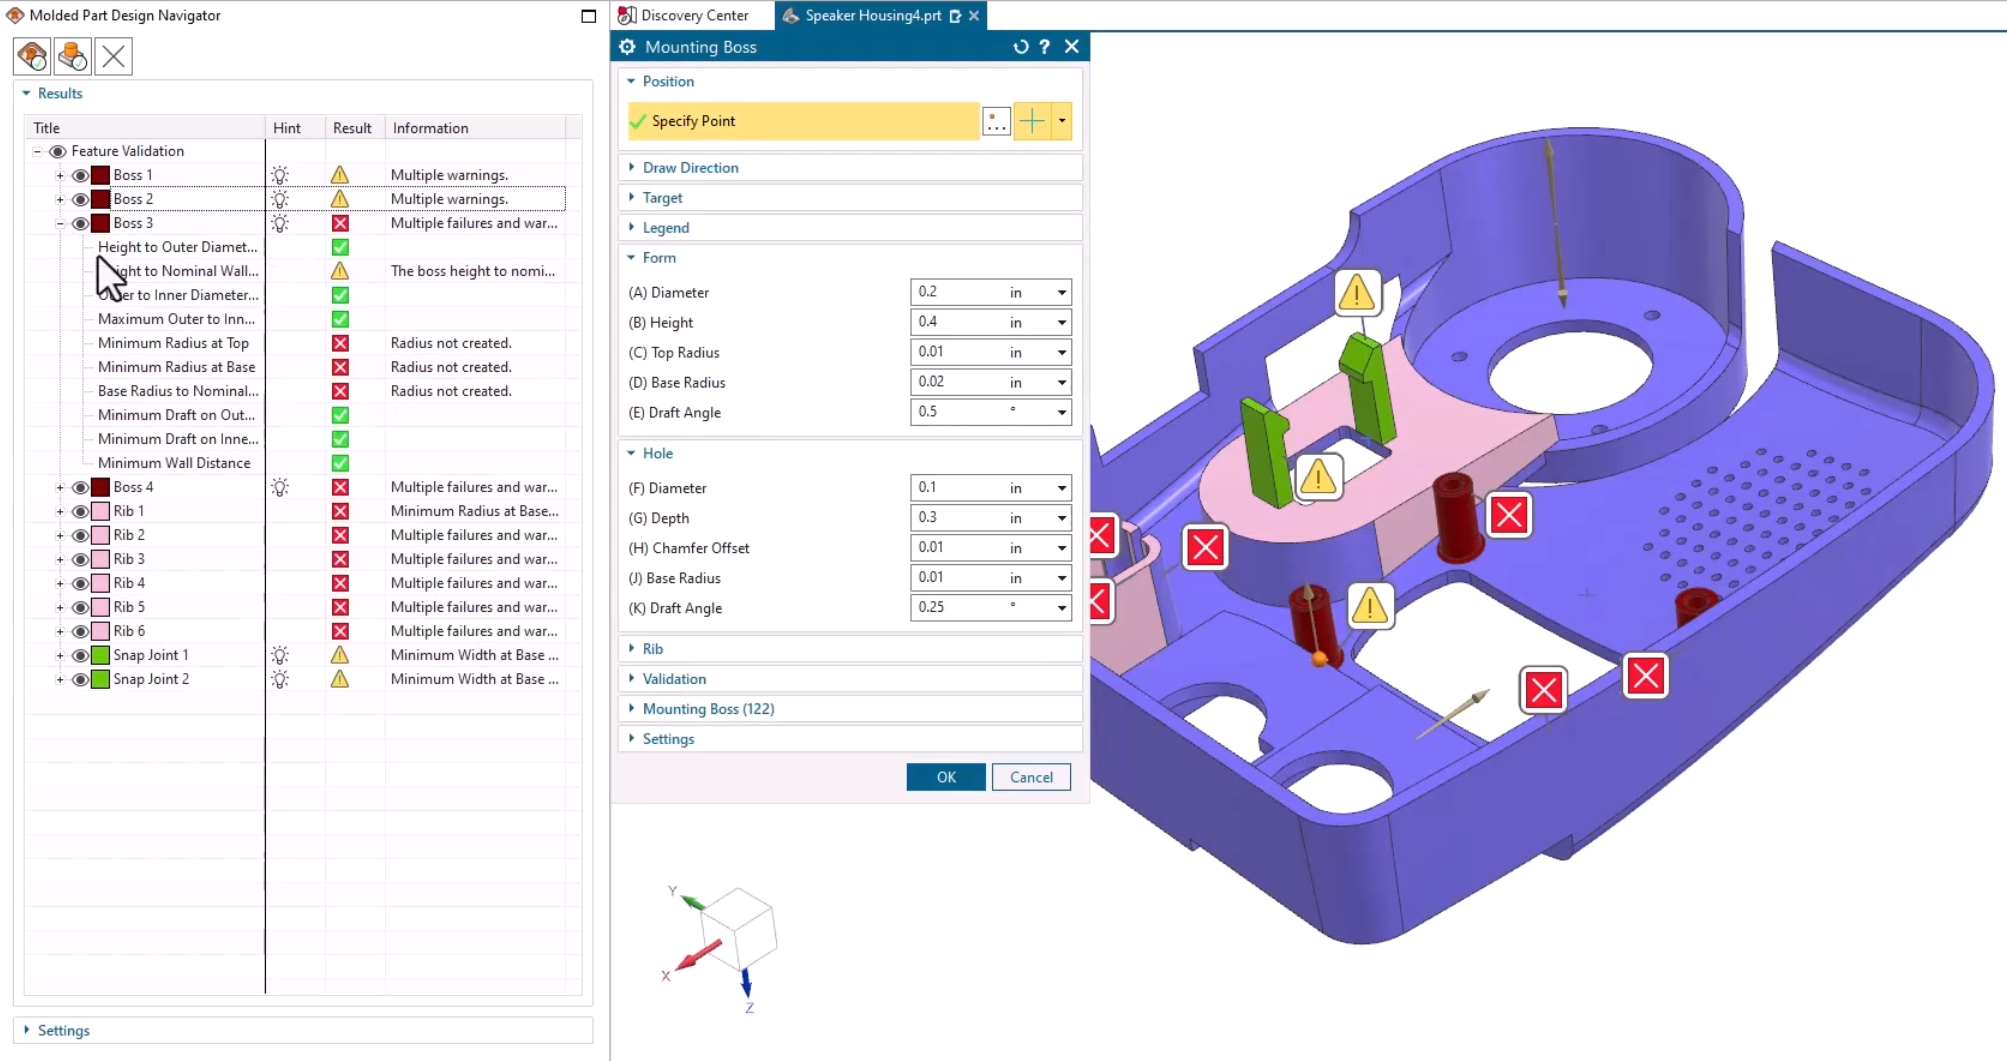
Task: Click the reset icon in Mounting Boss dialog
Action: [x=1020, y=47]
